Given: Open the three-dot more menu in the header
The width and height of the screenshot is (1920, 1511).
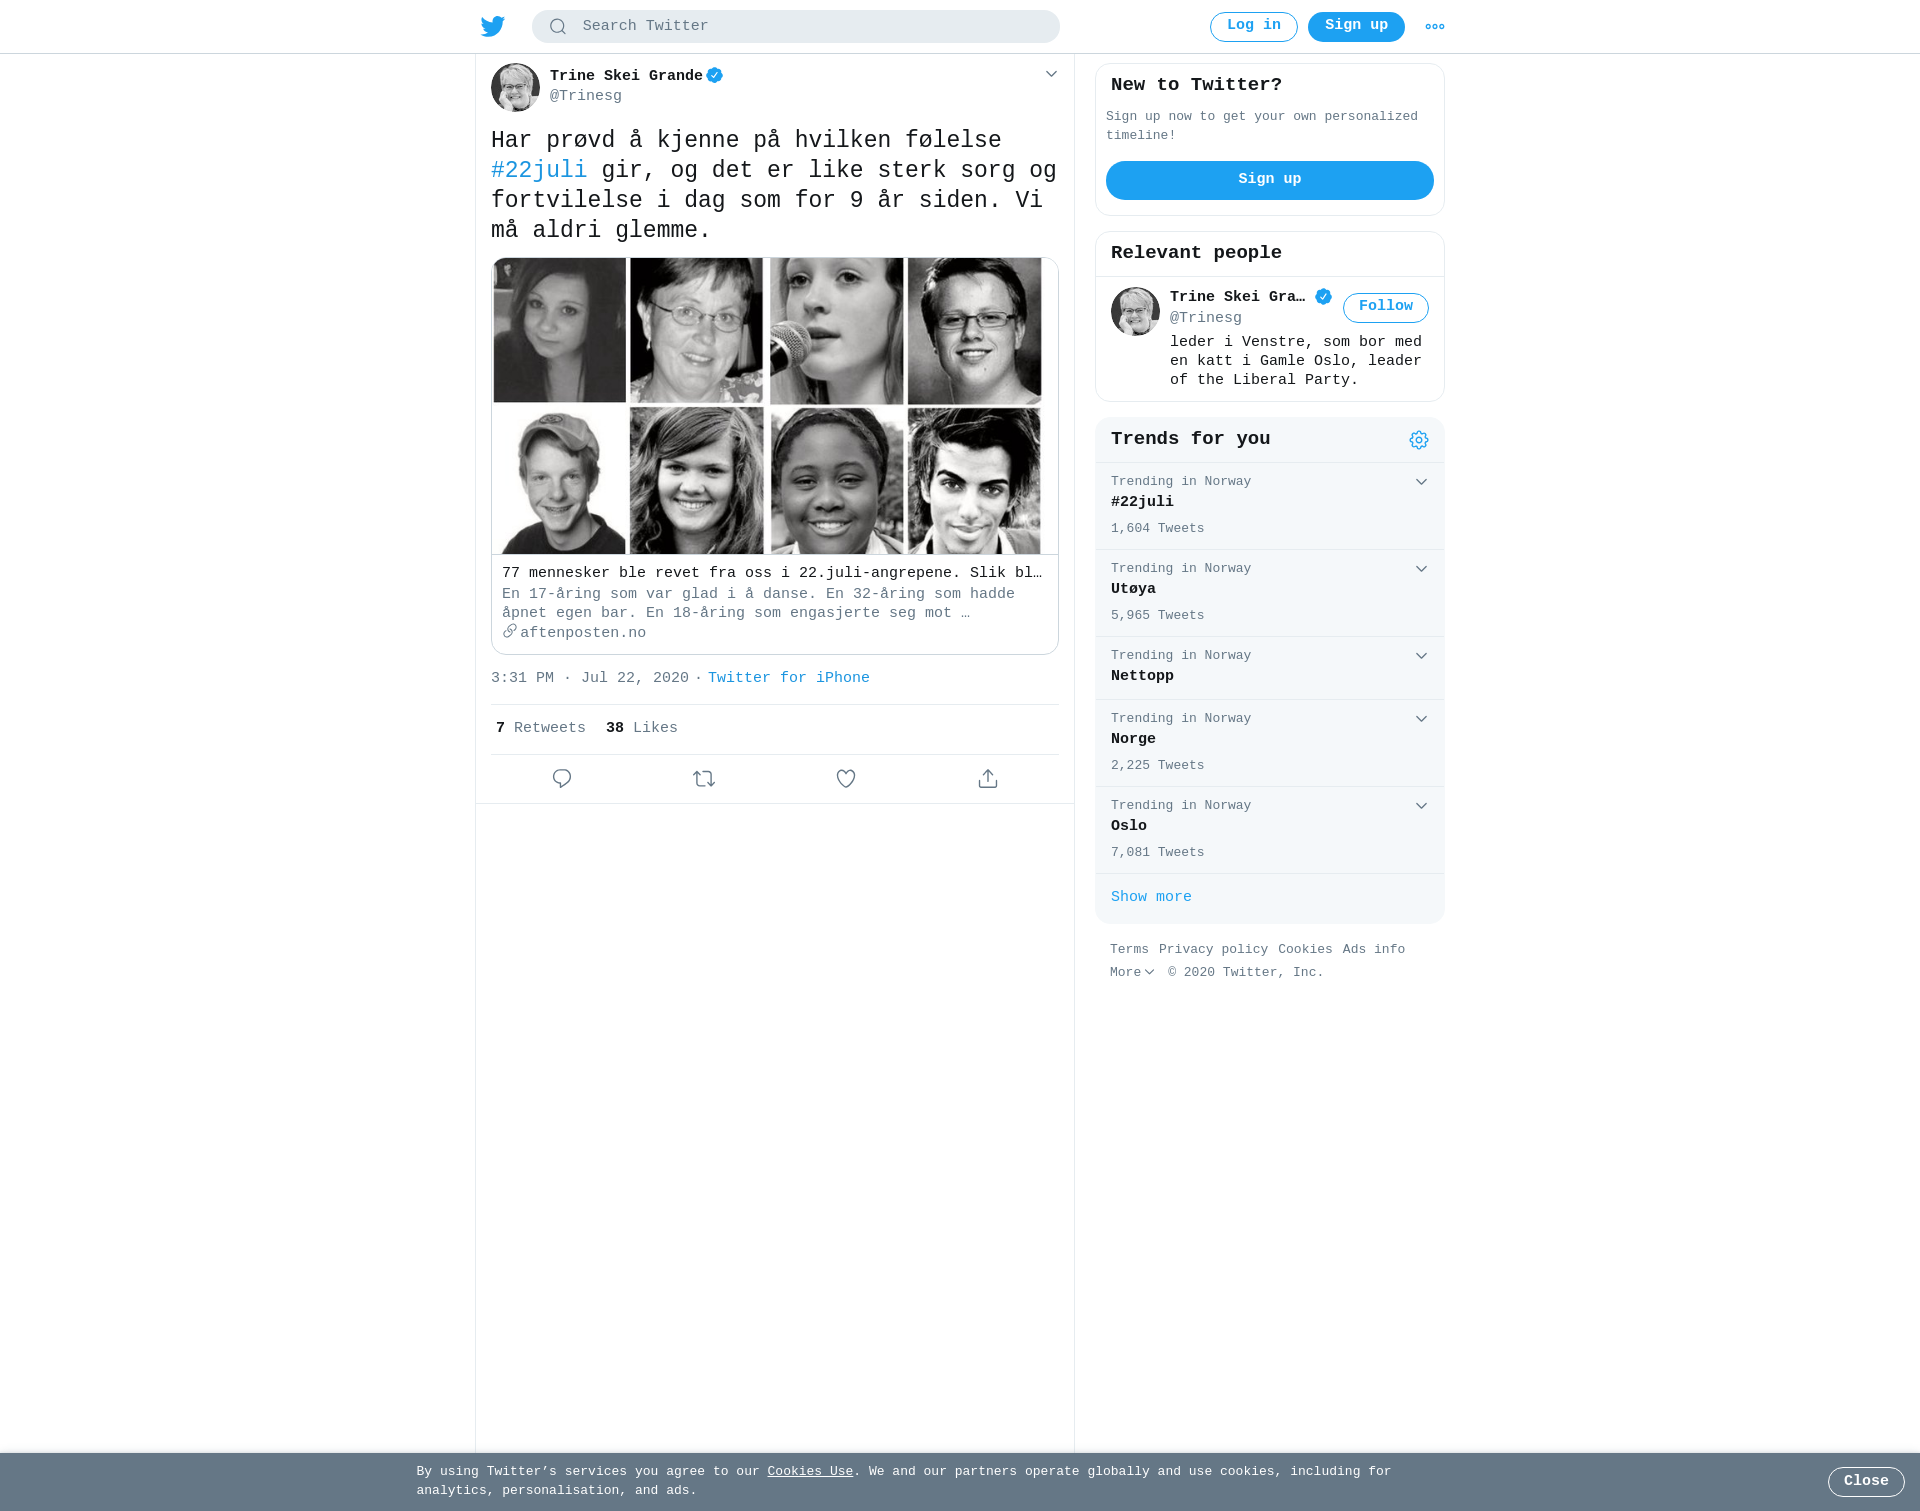Looking at the screenshot, I should [x=1435, y=27].
